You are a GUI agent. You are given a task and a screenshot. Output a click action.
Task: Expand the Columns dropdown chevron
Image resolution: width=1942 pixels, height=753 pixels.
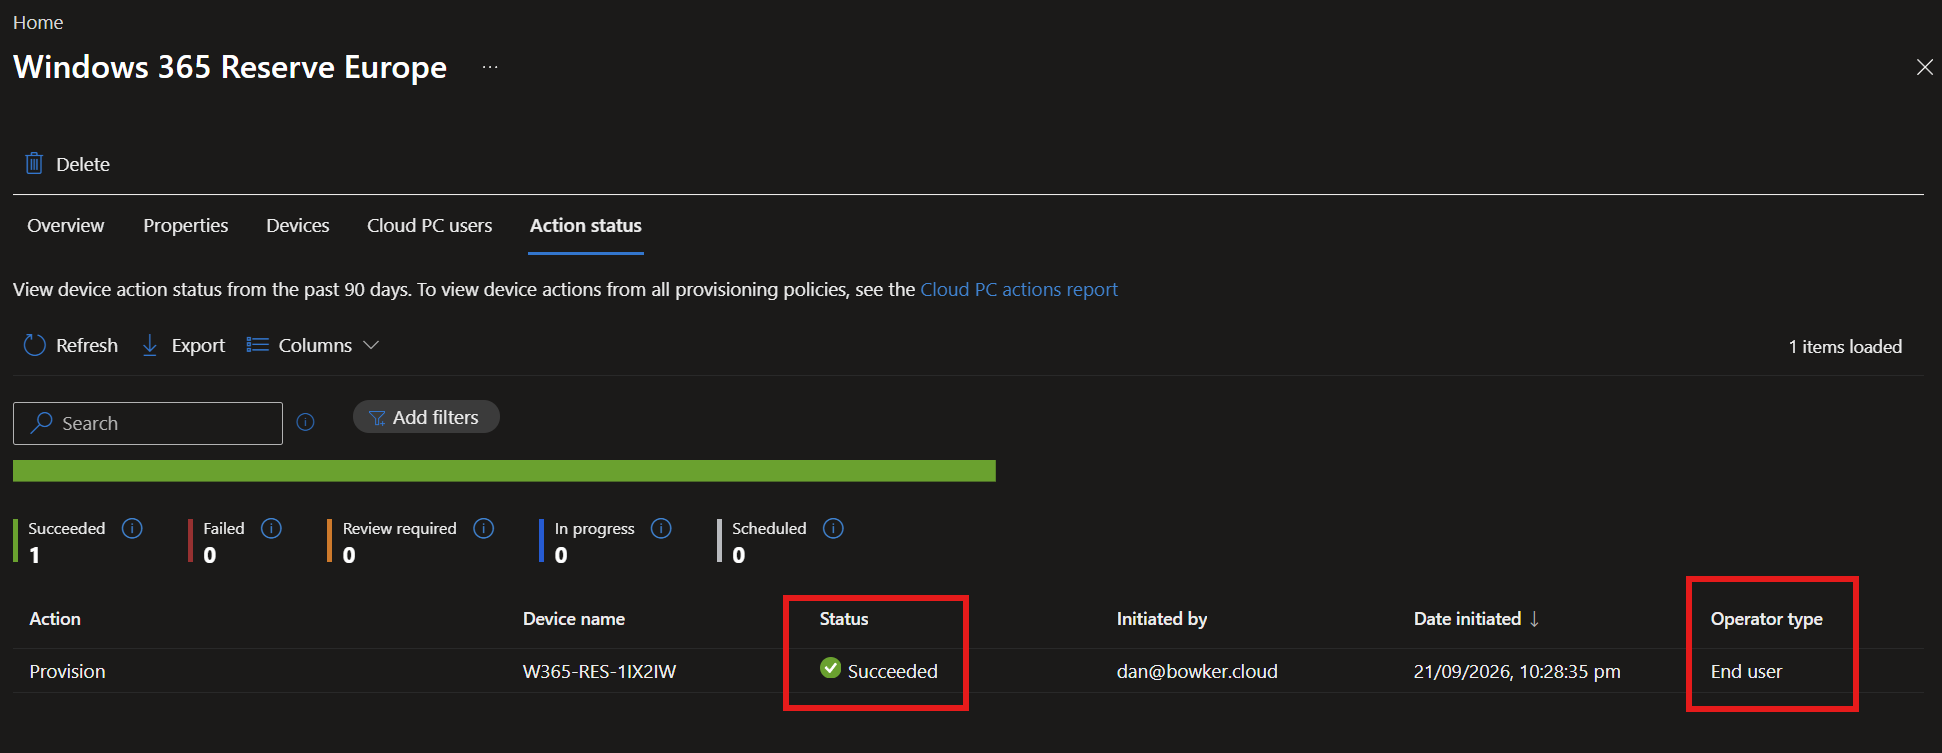click(371, 345)
